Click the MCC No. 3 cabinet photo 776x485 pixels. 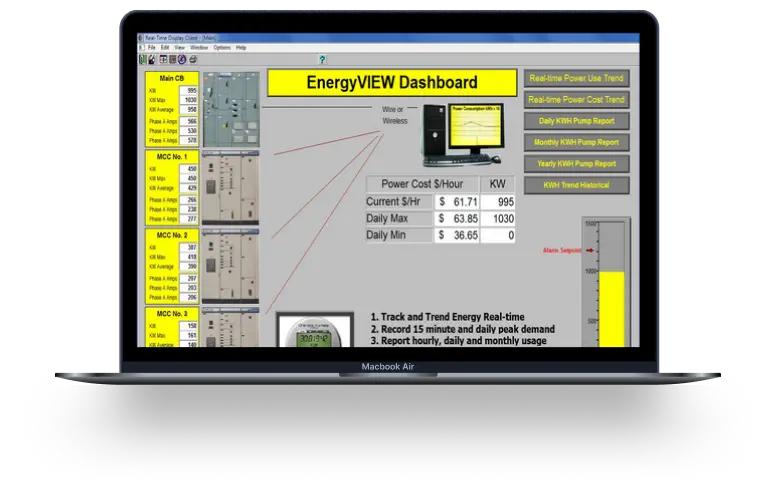[x=231, y=327]
